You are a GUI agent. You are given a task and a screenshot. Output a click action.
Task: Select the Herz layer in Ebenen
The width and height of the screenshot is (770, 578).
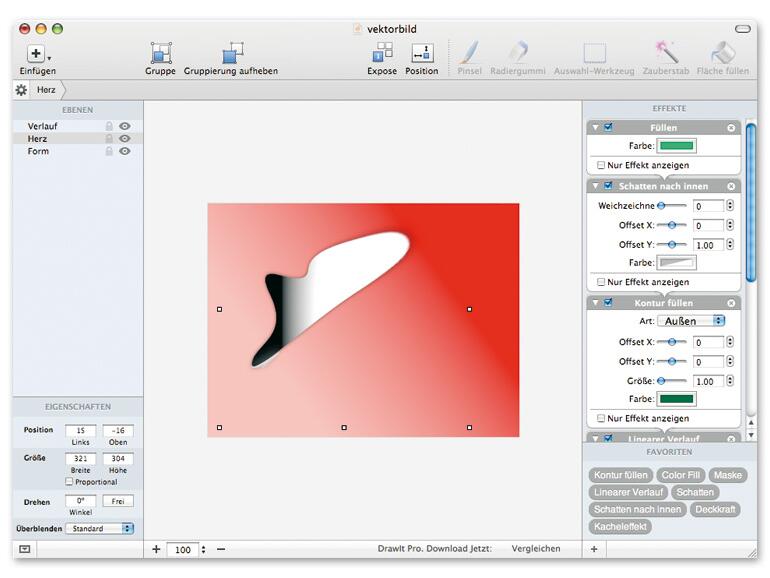coord(38,139)
